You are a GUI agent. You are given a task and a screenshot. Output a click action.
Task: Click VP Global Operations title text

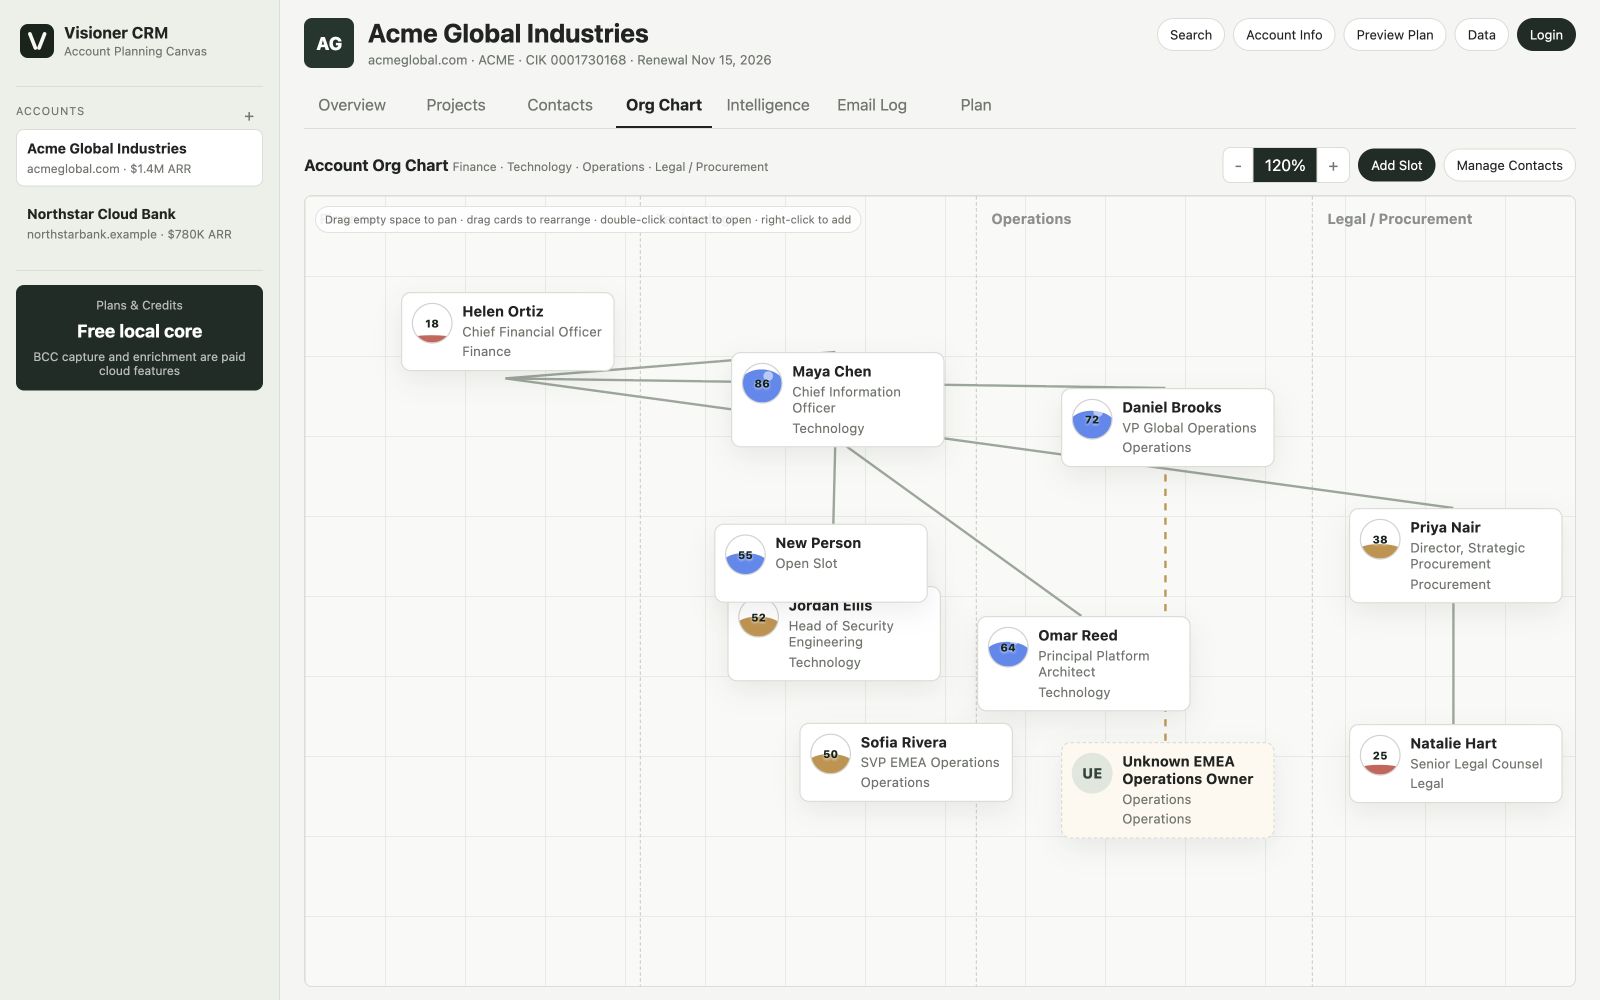click(x=1189, y=428)
